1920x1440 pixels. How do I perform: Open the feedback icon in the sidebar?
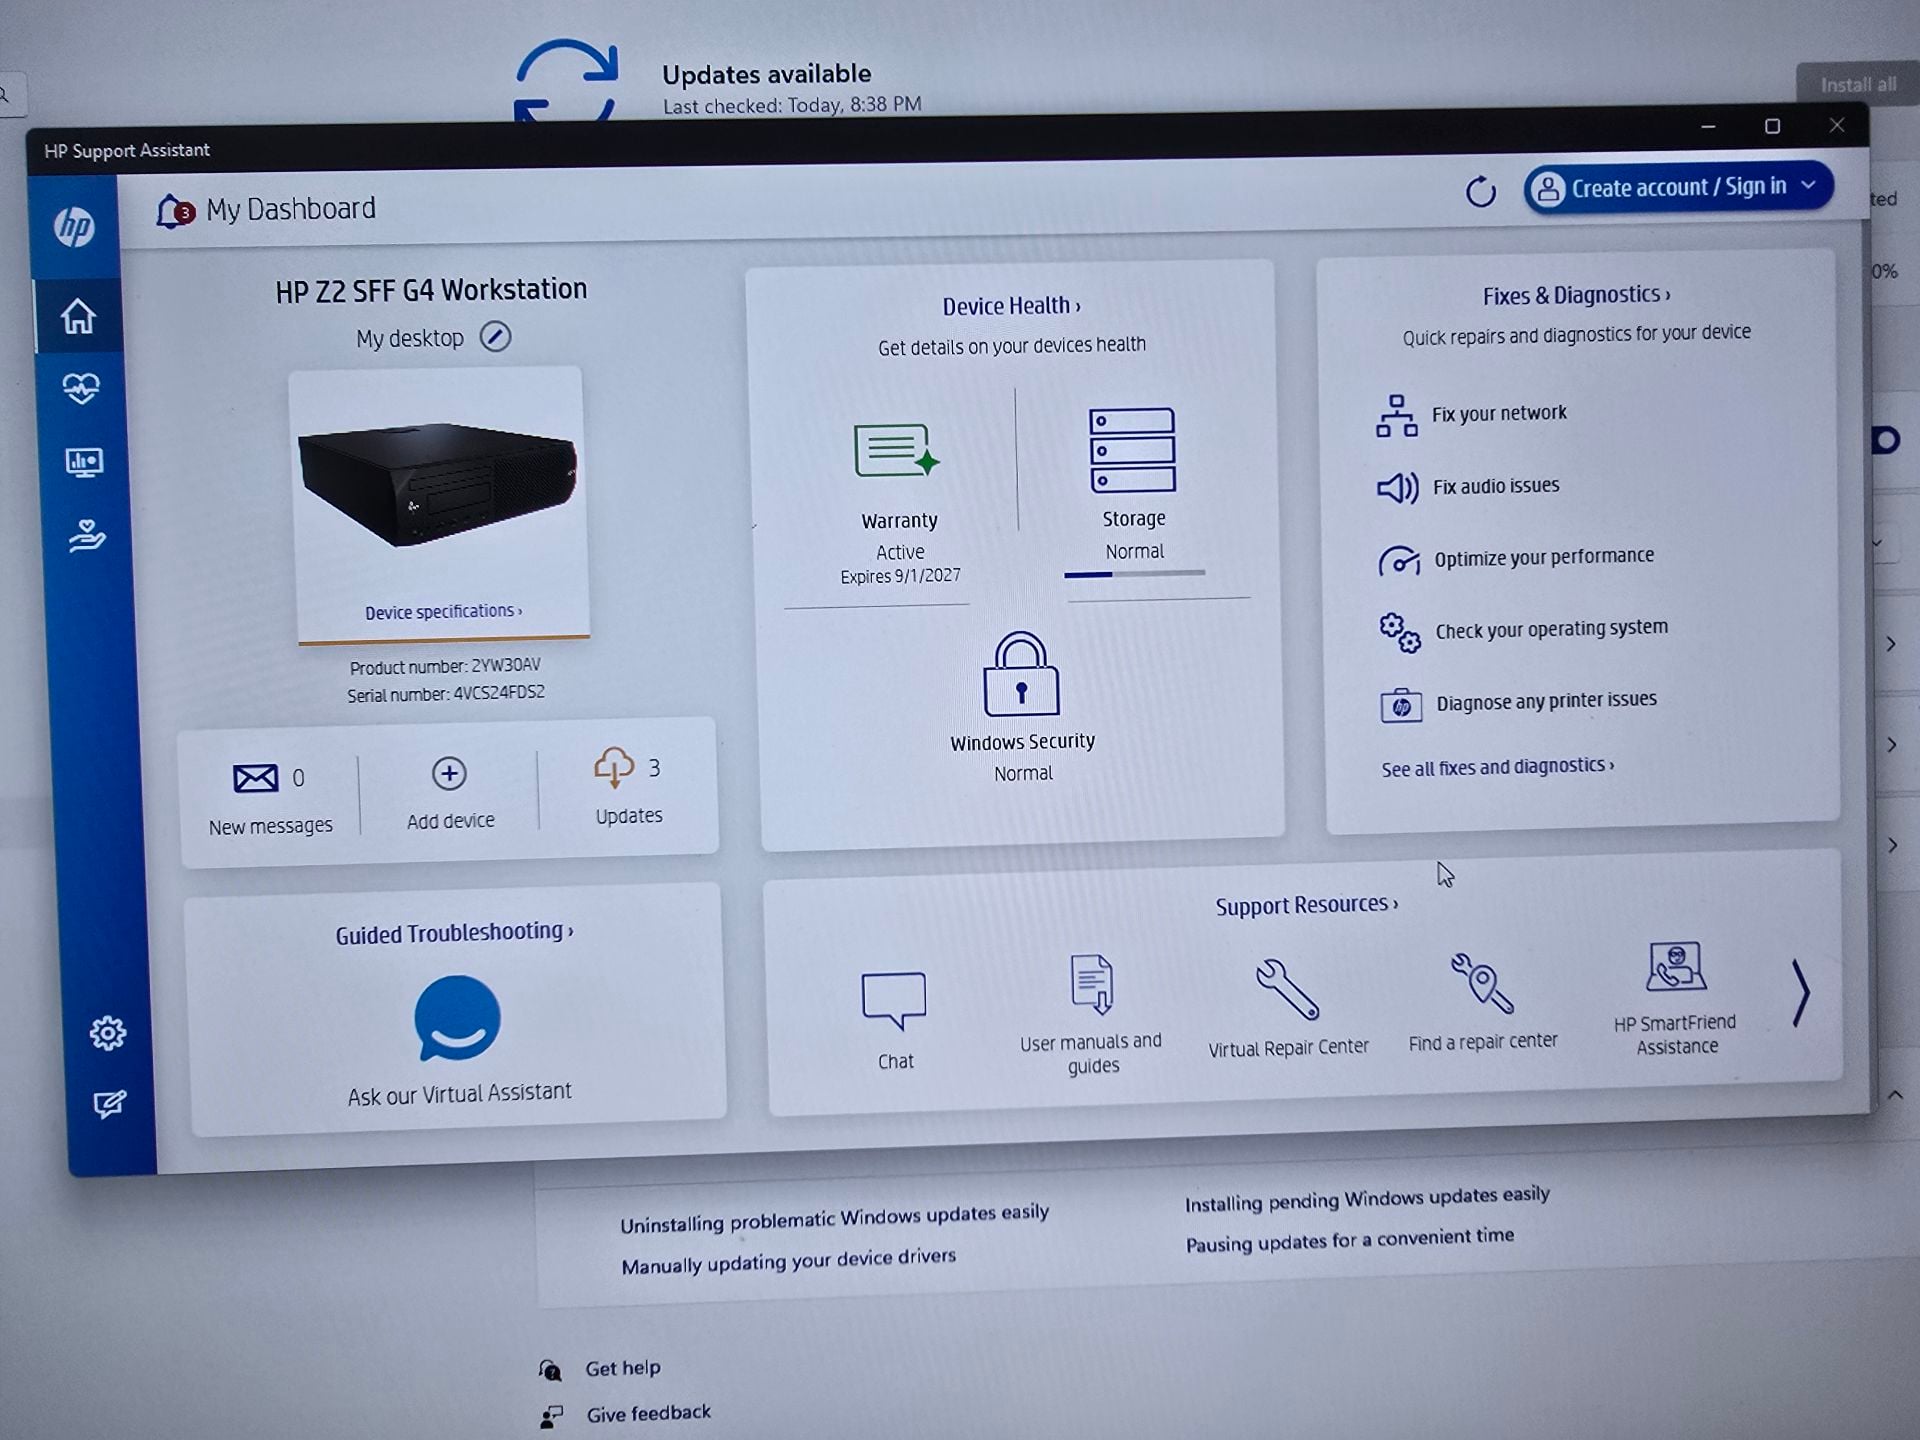click(109, 1104)
